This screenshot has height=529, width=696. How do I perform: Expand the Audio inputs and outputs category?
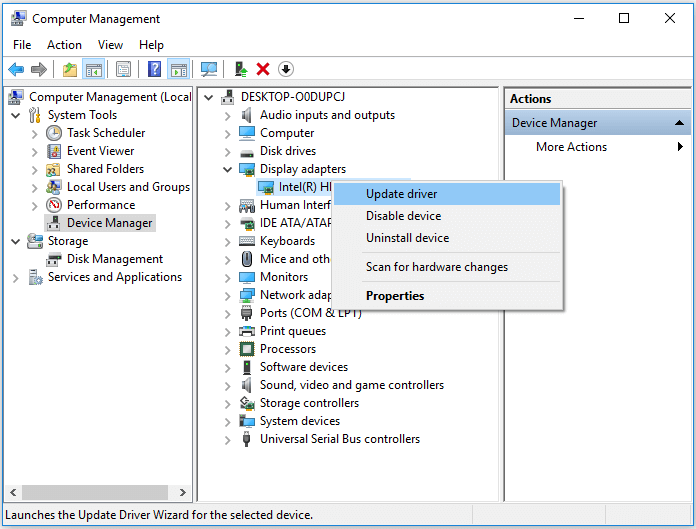click(228, 115)
